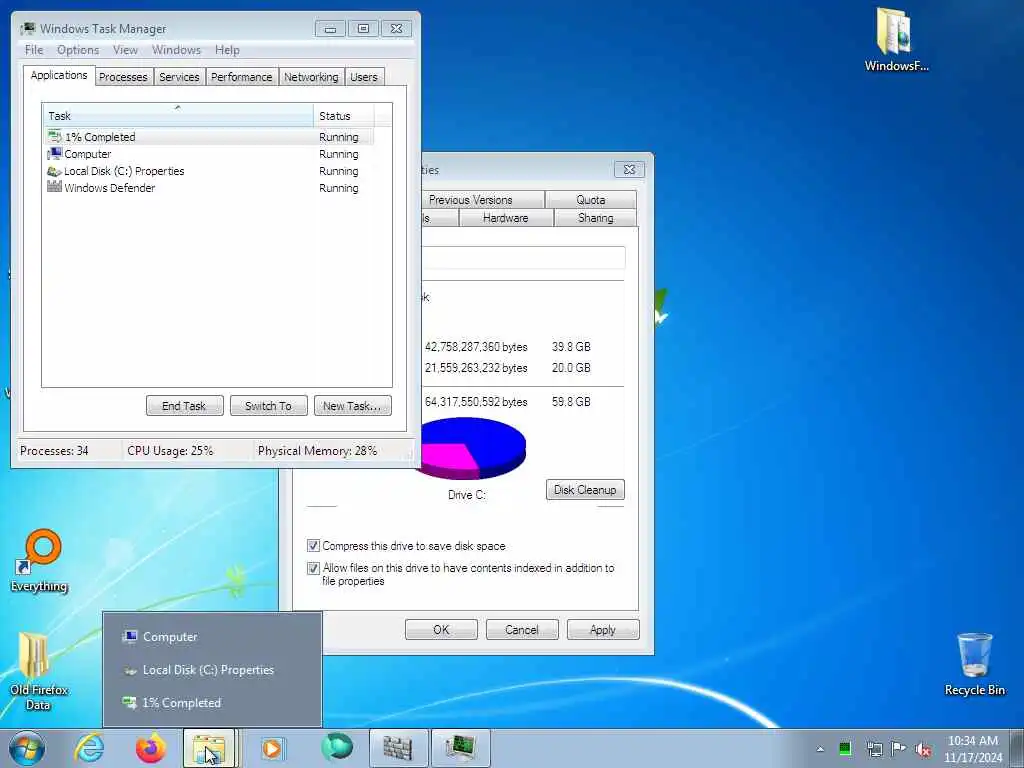Toggle Compress this drive checkbox
This screenshot has width=1024, height=768.
[x=313, y=545]
